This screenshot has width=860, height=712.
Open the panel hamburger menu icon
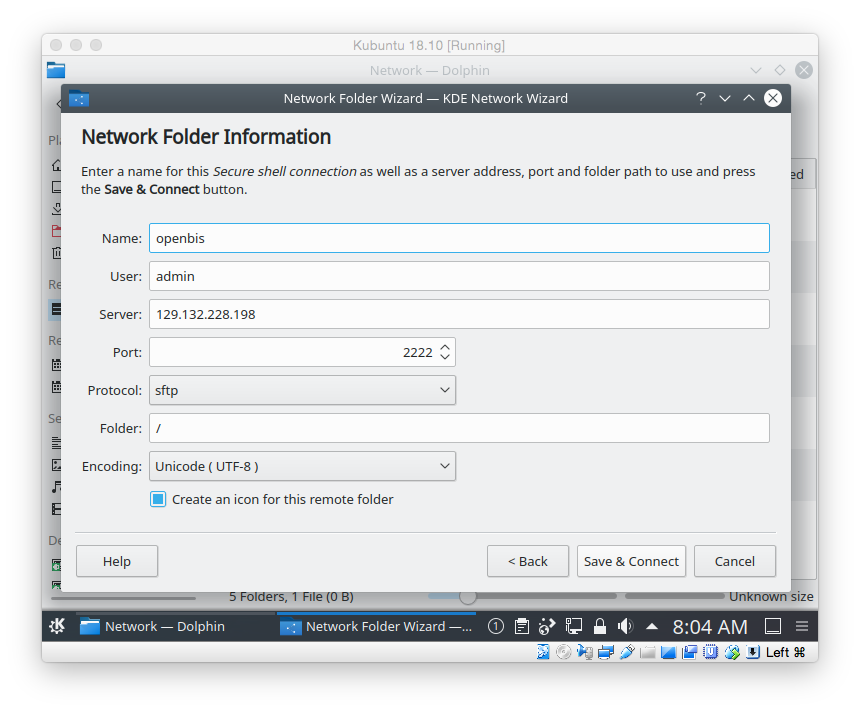(802, 626)
